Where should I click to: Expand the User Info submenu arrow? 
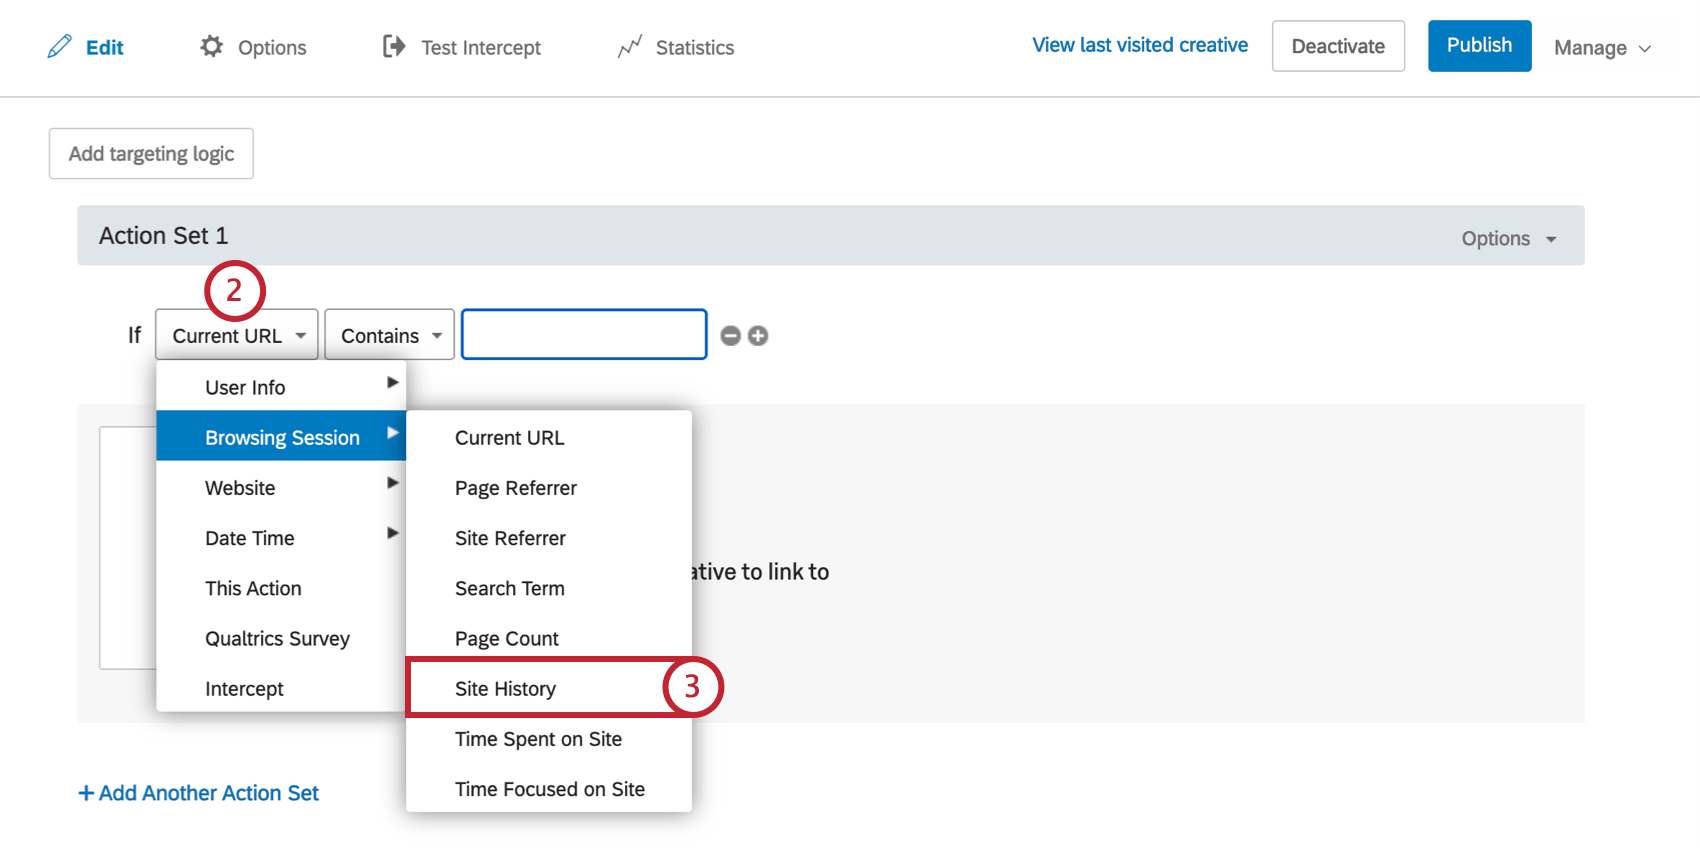pos(392,383)
